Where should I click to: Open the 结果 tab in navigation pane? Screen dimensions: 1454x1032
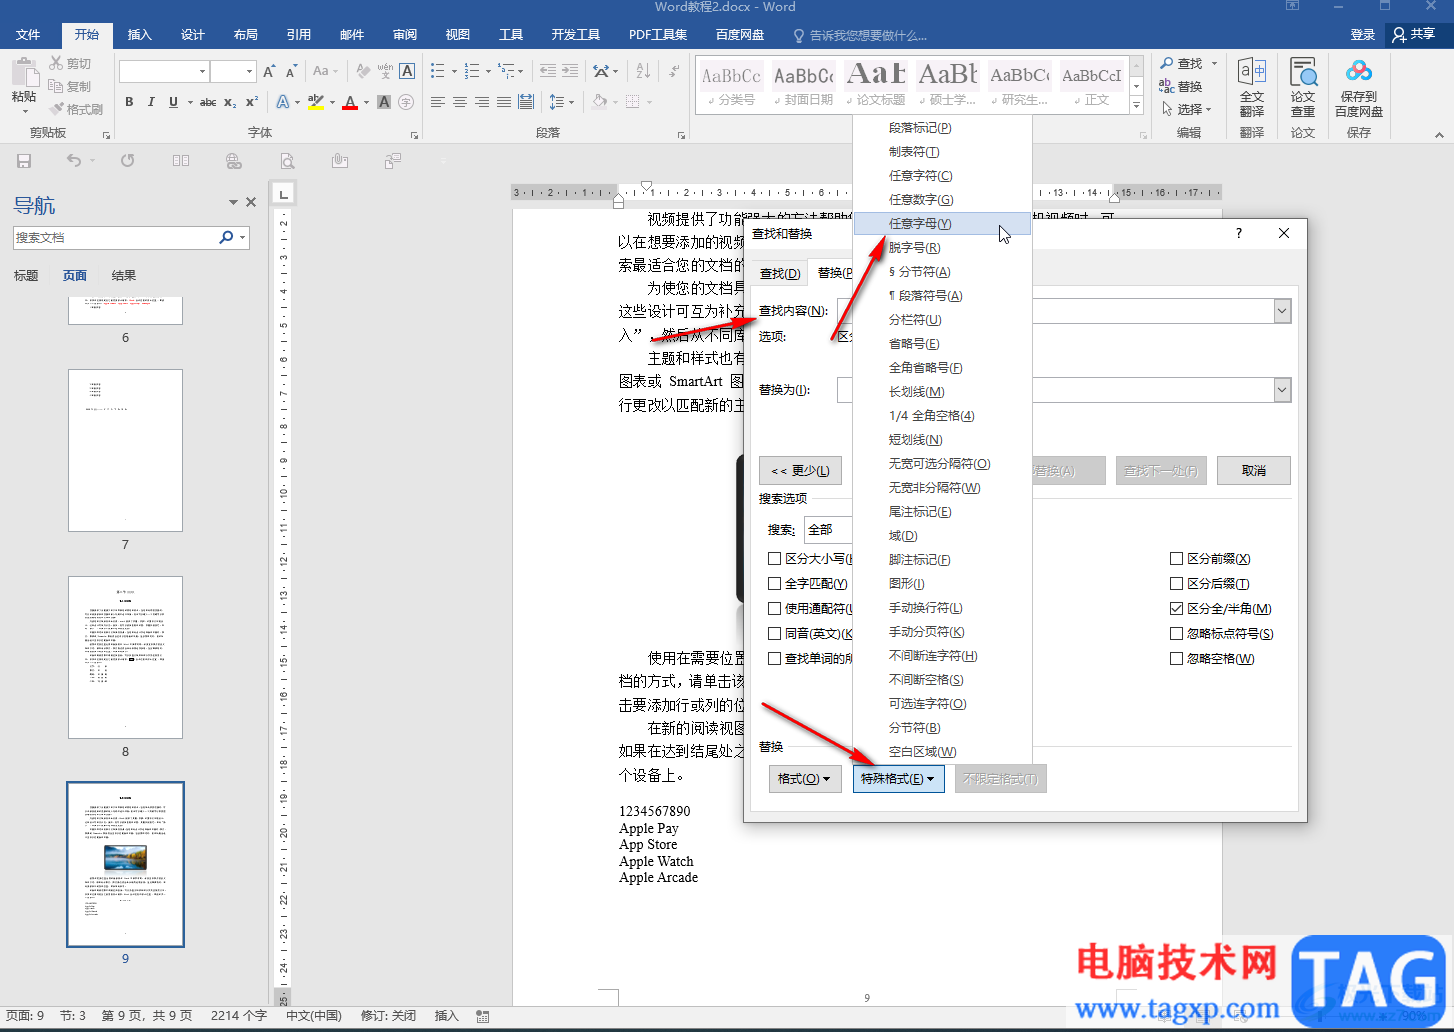point(124,276)
